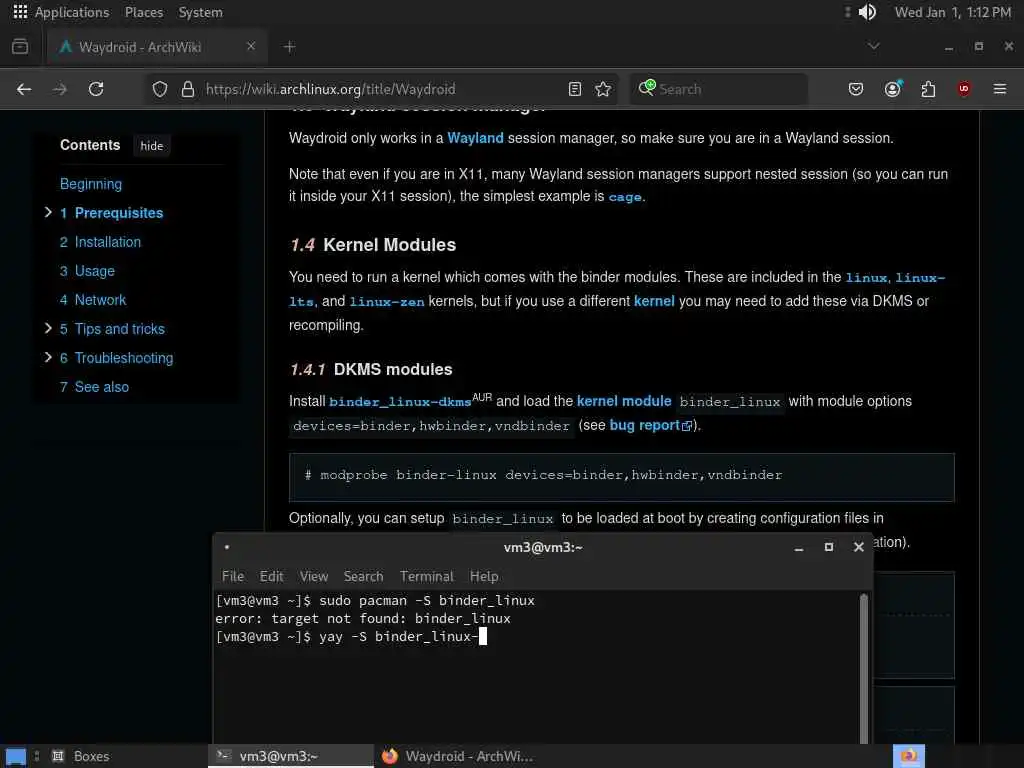Viewport: 1024px width, 768px height.
Task: Open a new tab with plus icon
Action: click(x=289, y=46)
